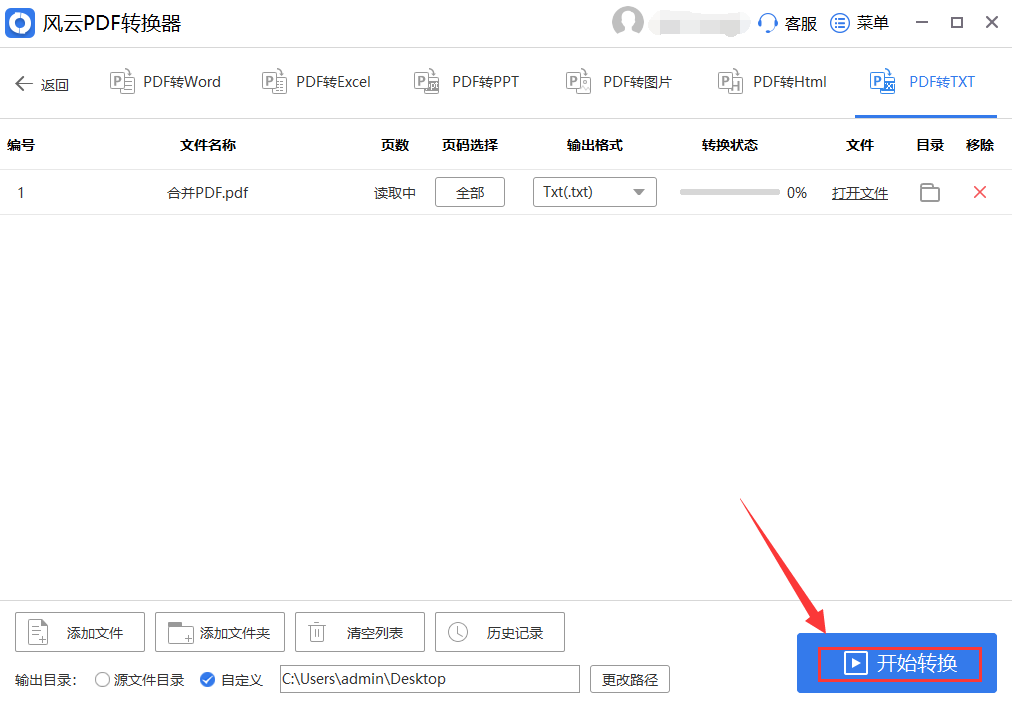1012x714 pixels.
Task: Click the 0% progress value
Action: 797,193
